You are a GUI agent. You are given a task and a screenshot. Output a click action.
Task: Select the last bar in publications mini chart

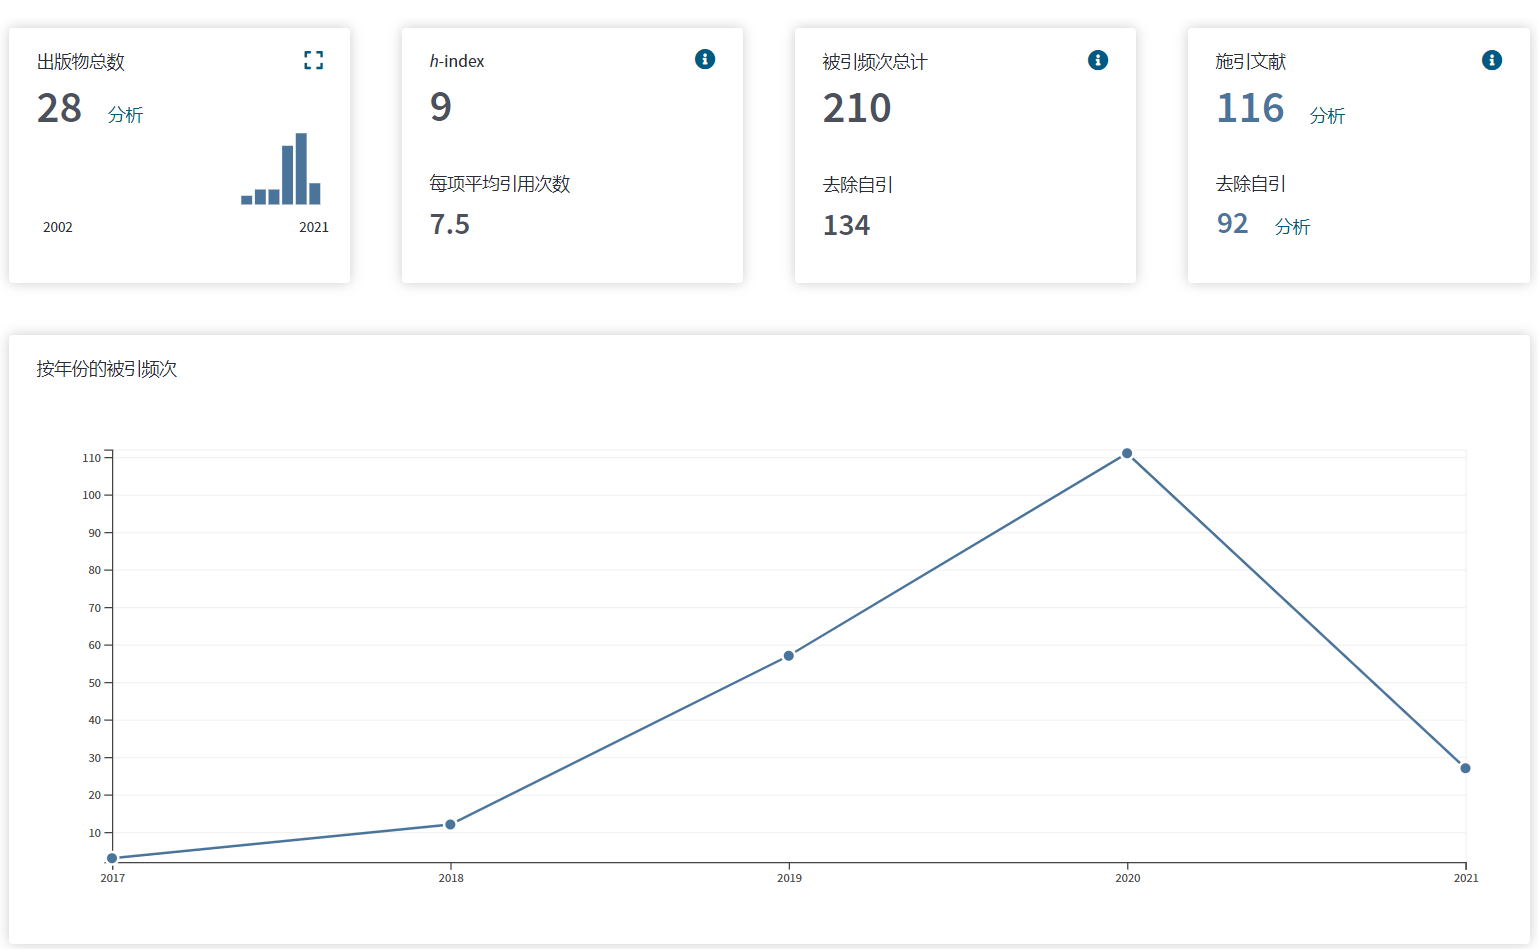(x=315, y=194)
